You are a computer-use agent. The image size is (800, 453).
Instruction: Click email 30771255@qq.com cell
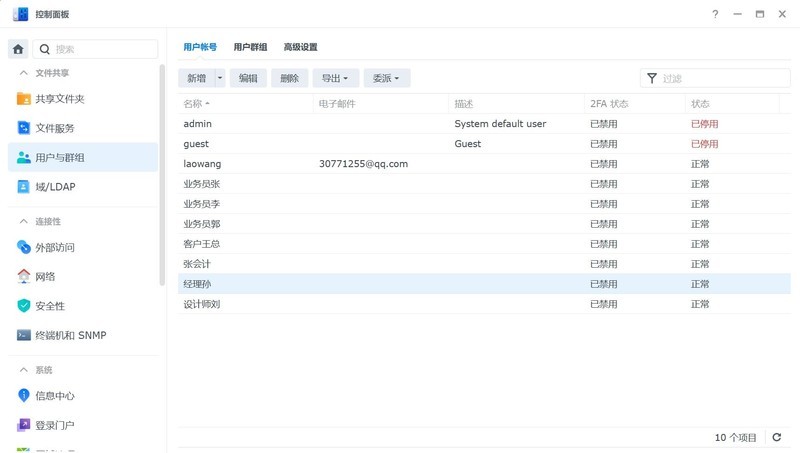(363, 164)
